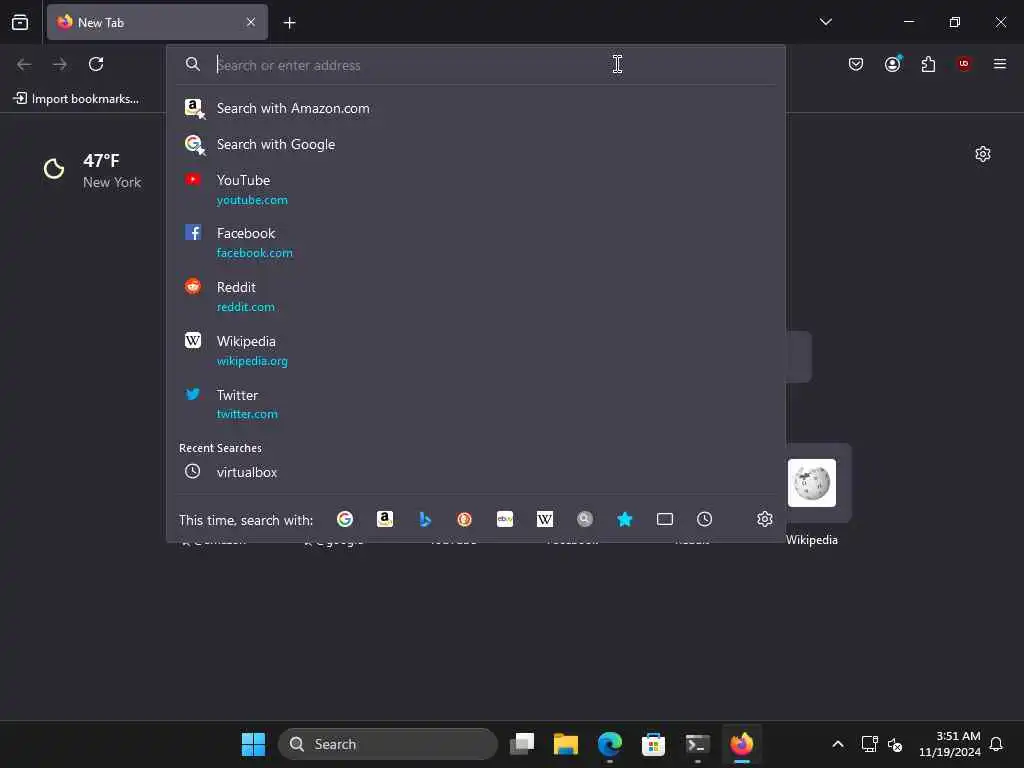The height and width of the screenshot is (768, 1024).
Task: Open the Extensions puzzle icon
Action: point(928,64)
